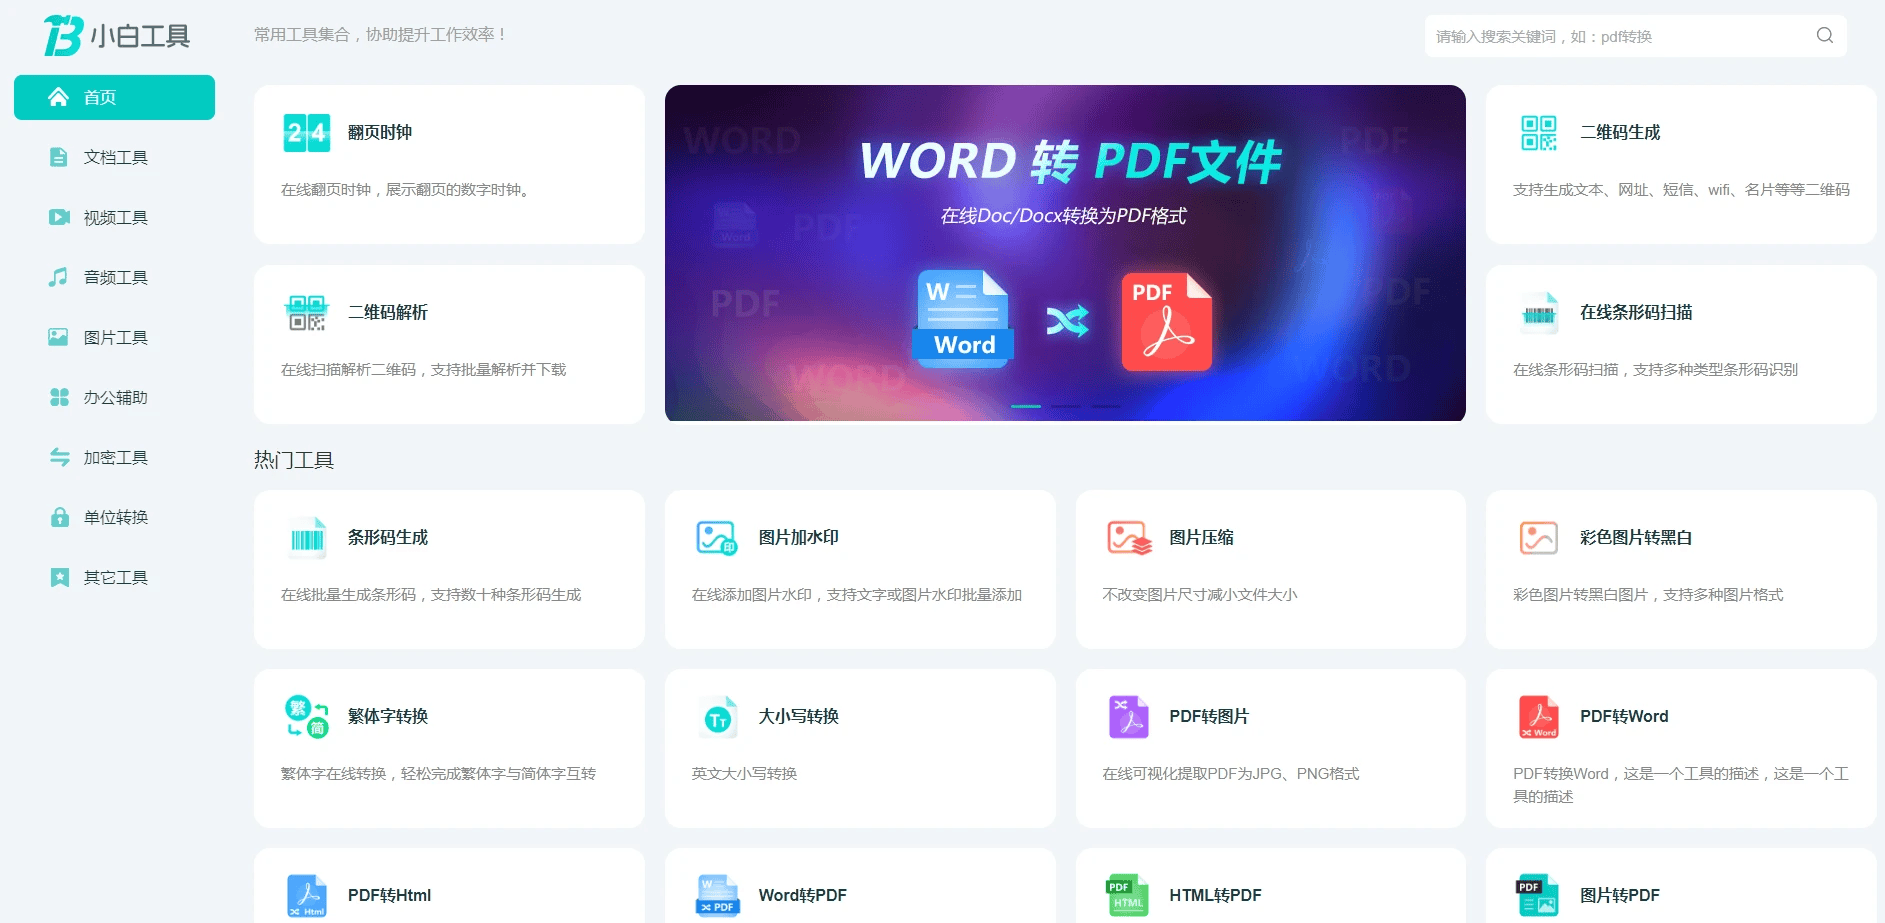
Task: Open 单位转换 sidebar menu
Action: pyautogui.click(x=114, y=517)
